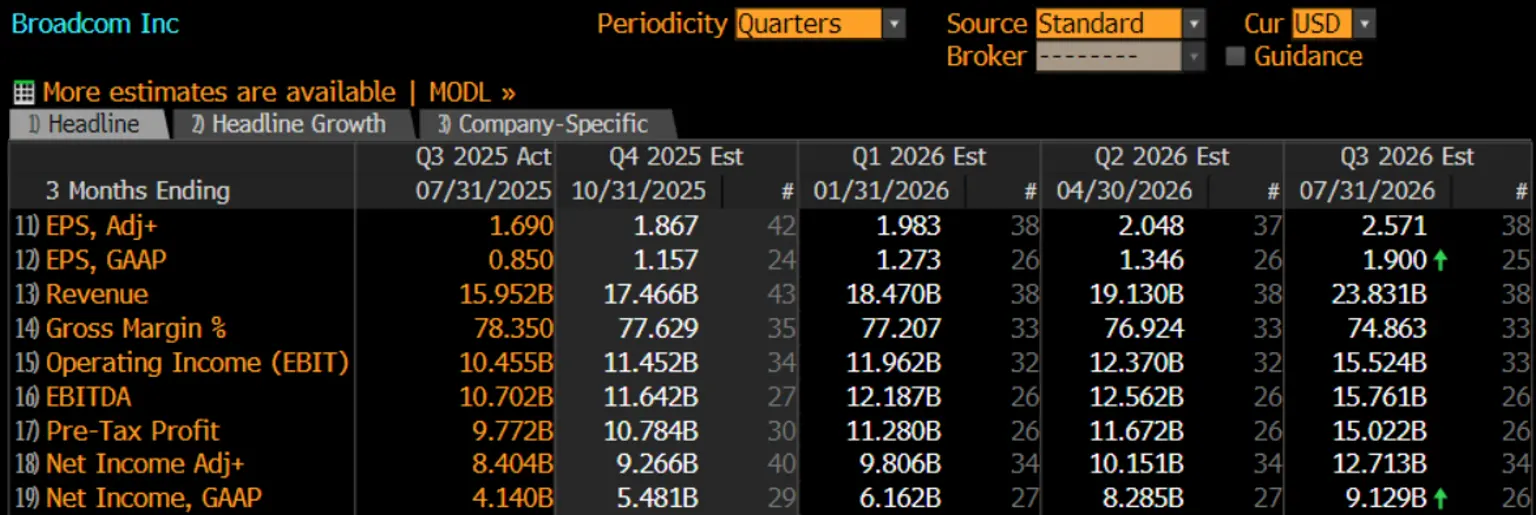Image resolution: width=1536 pixels, height=515 pixels.
Task: Switch to the Headline Growth tab
Action: 292,124
